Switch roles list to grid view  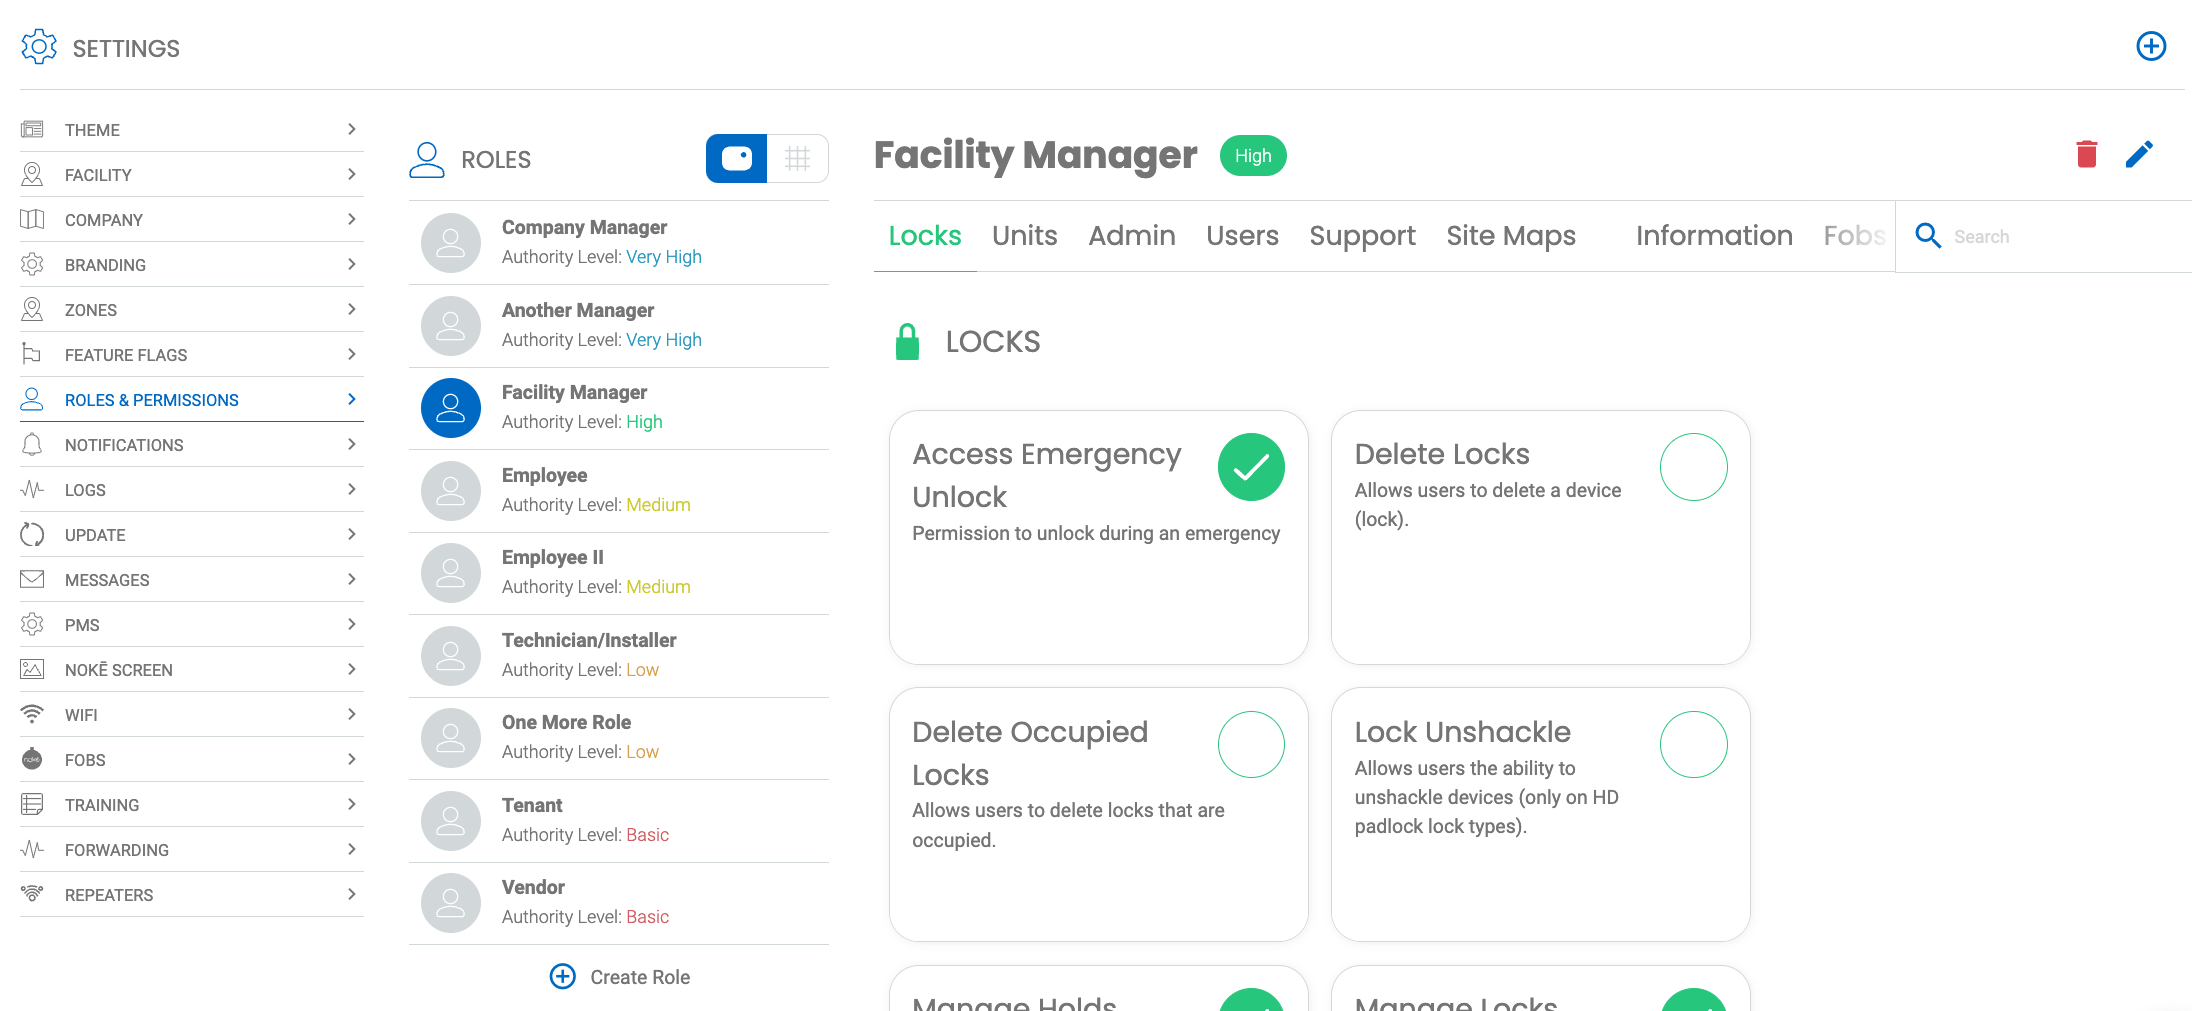797,158
